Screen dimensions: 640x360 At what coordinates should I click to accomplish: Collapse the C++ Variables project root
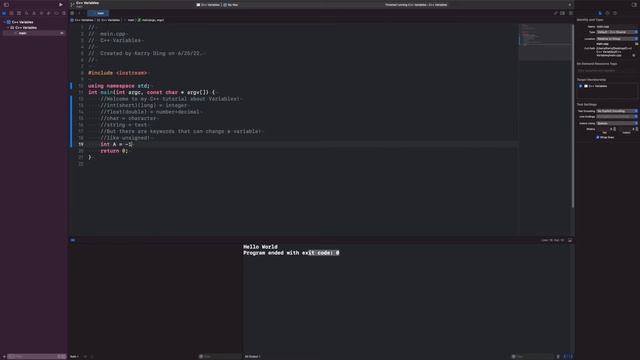(x=4, y=22)
